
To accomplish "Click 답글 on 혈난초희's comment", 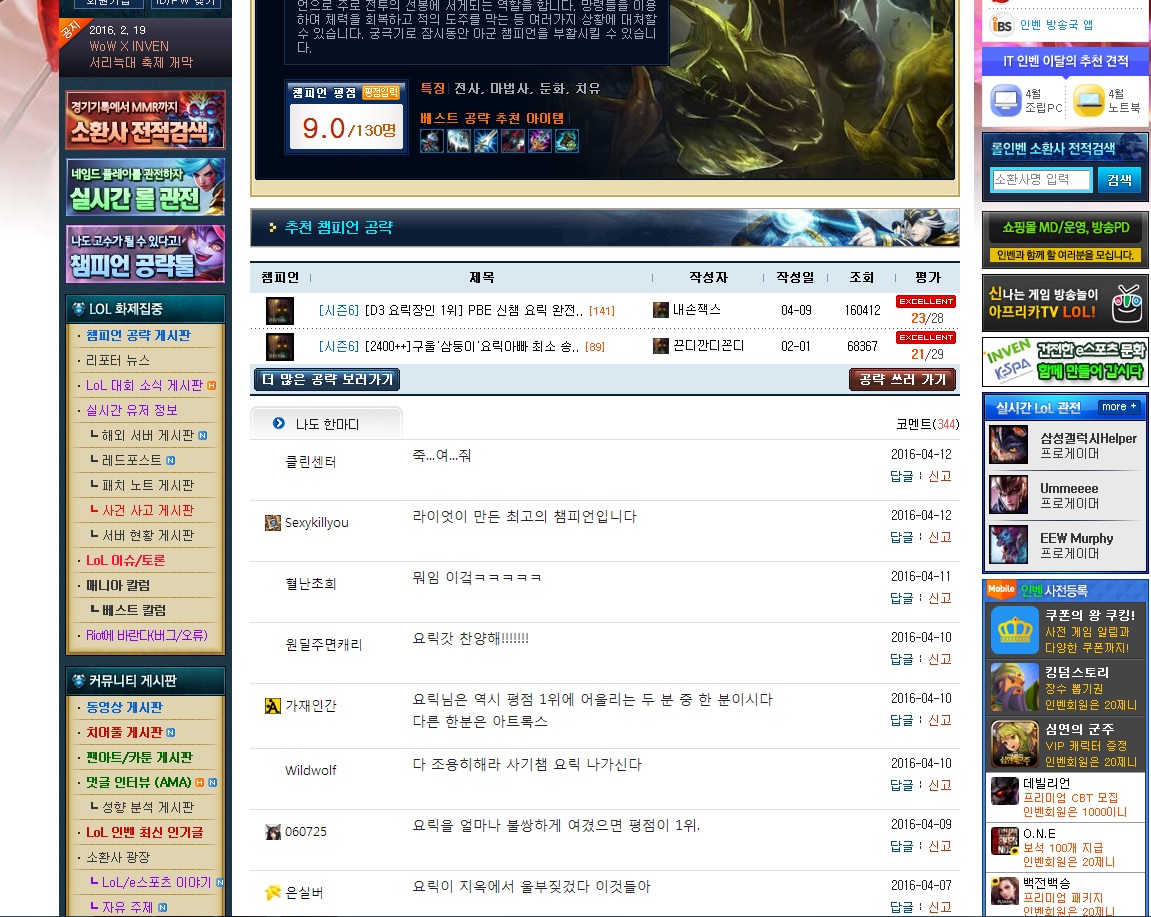I will (x=901, y=598).
